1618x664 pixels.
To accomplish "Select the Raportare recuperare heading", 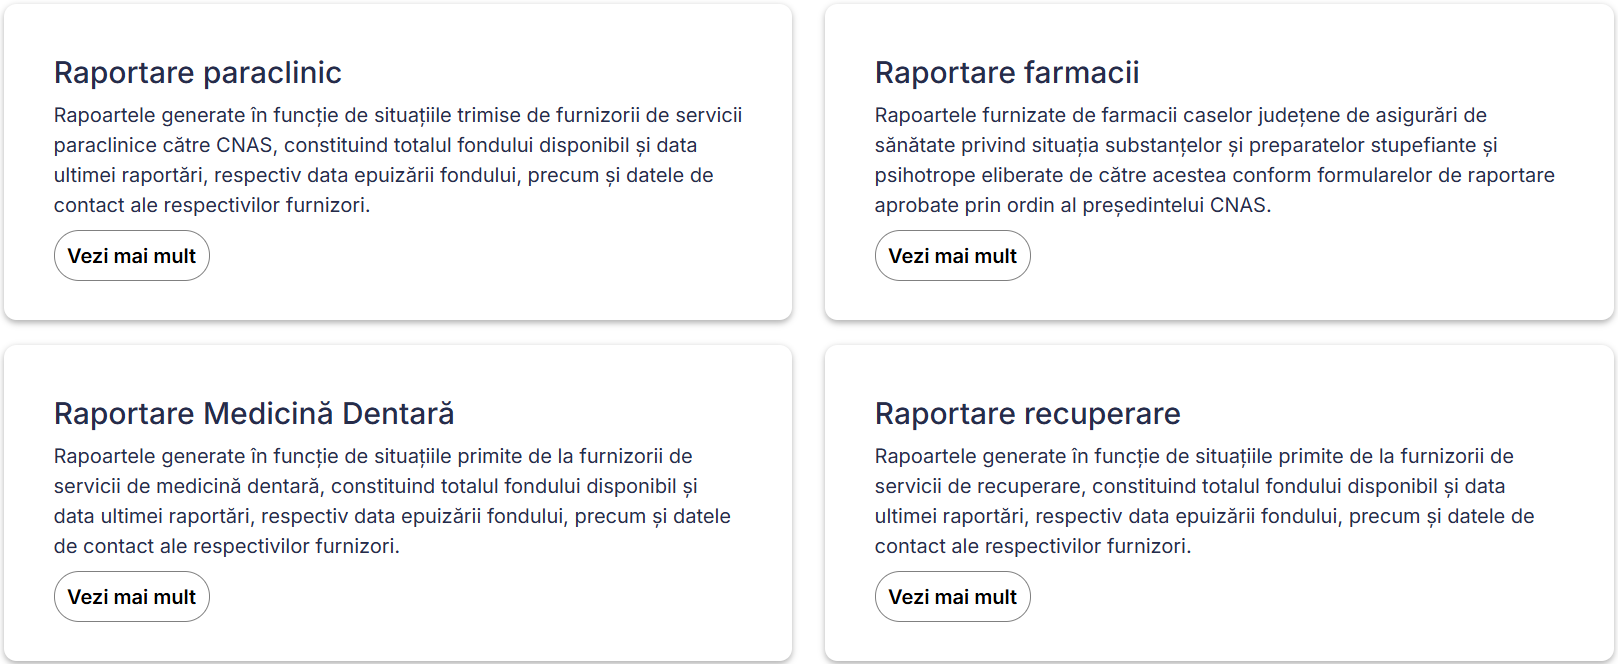I will pyautogui.click(x=1028, y=414).
